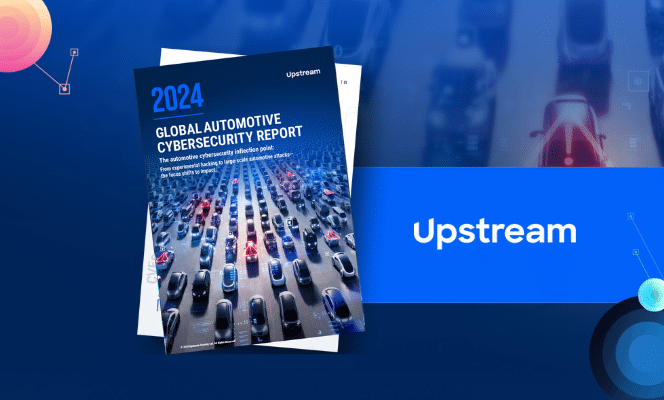This screenshot has width=664, height=400.
Task: Click the "2024" year text on the cover
Action: point(177,97)
